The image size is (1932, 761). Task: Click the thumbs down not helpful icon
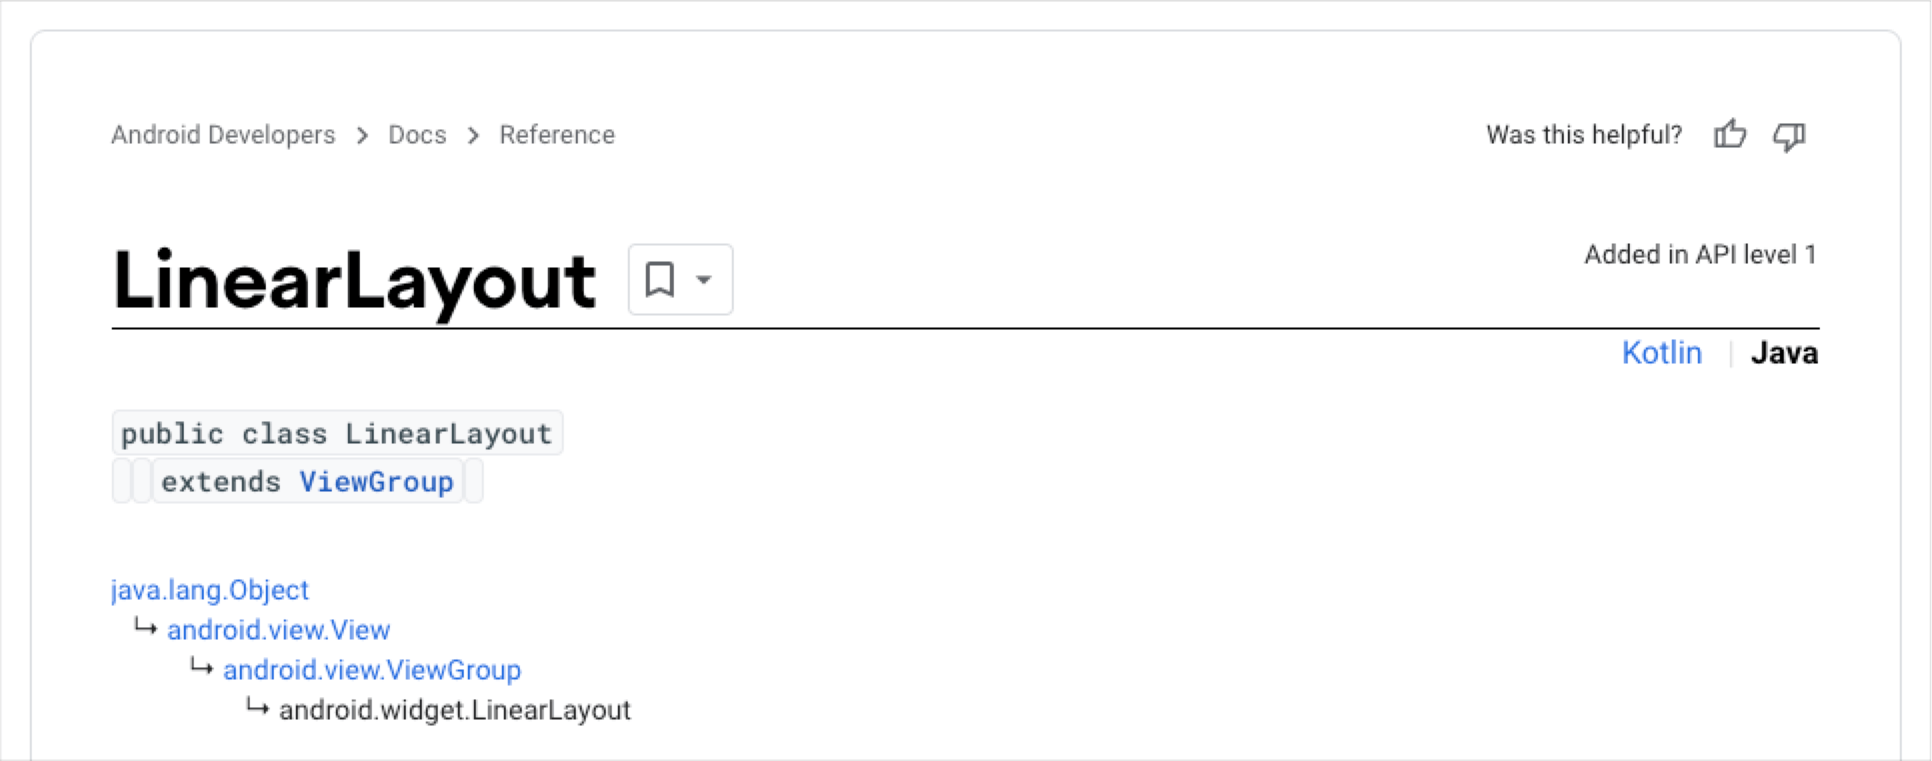tap(1789, 136)
